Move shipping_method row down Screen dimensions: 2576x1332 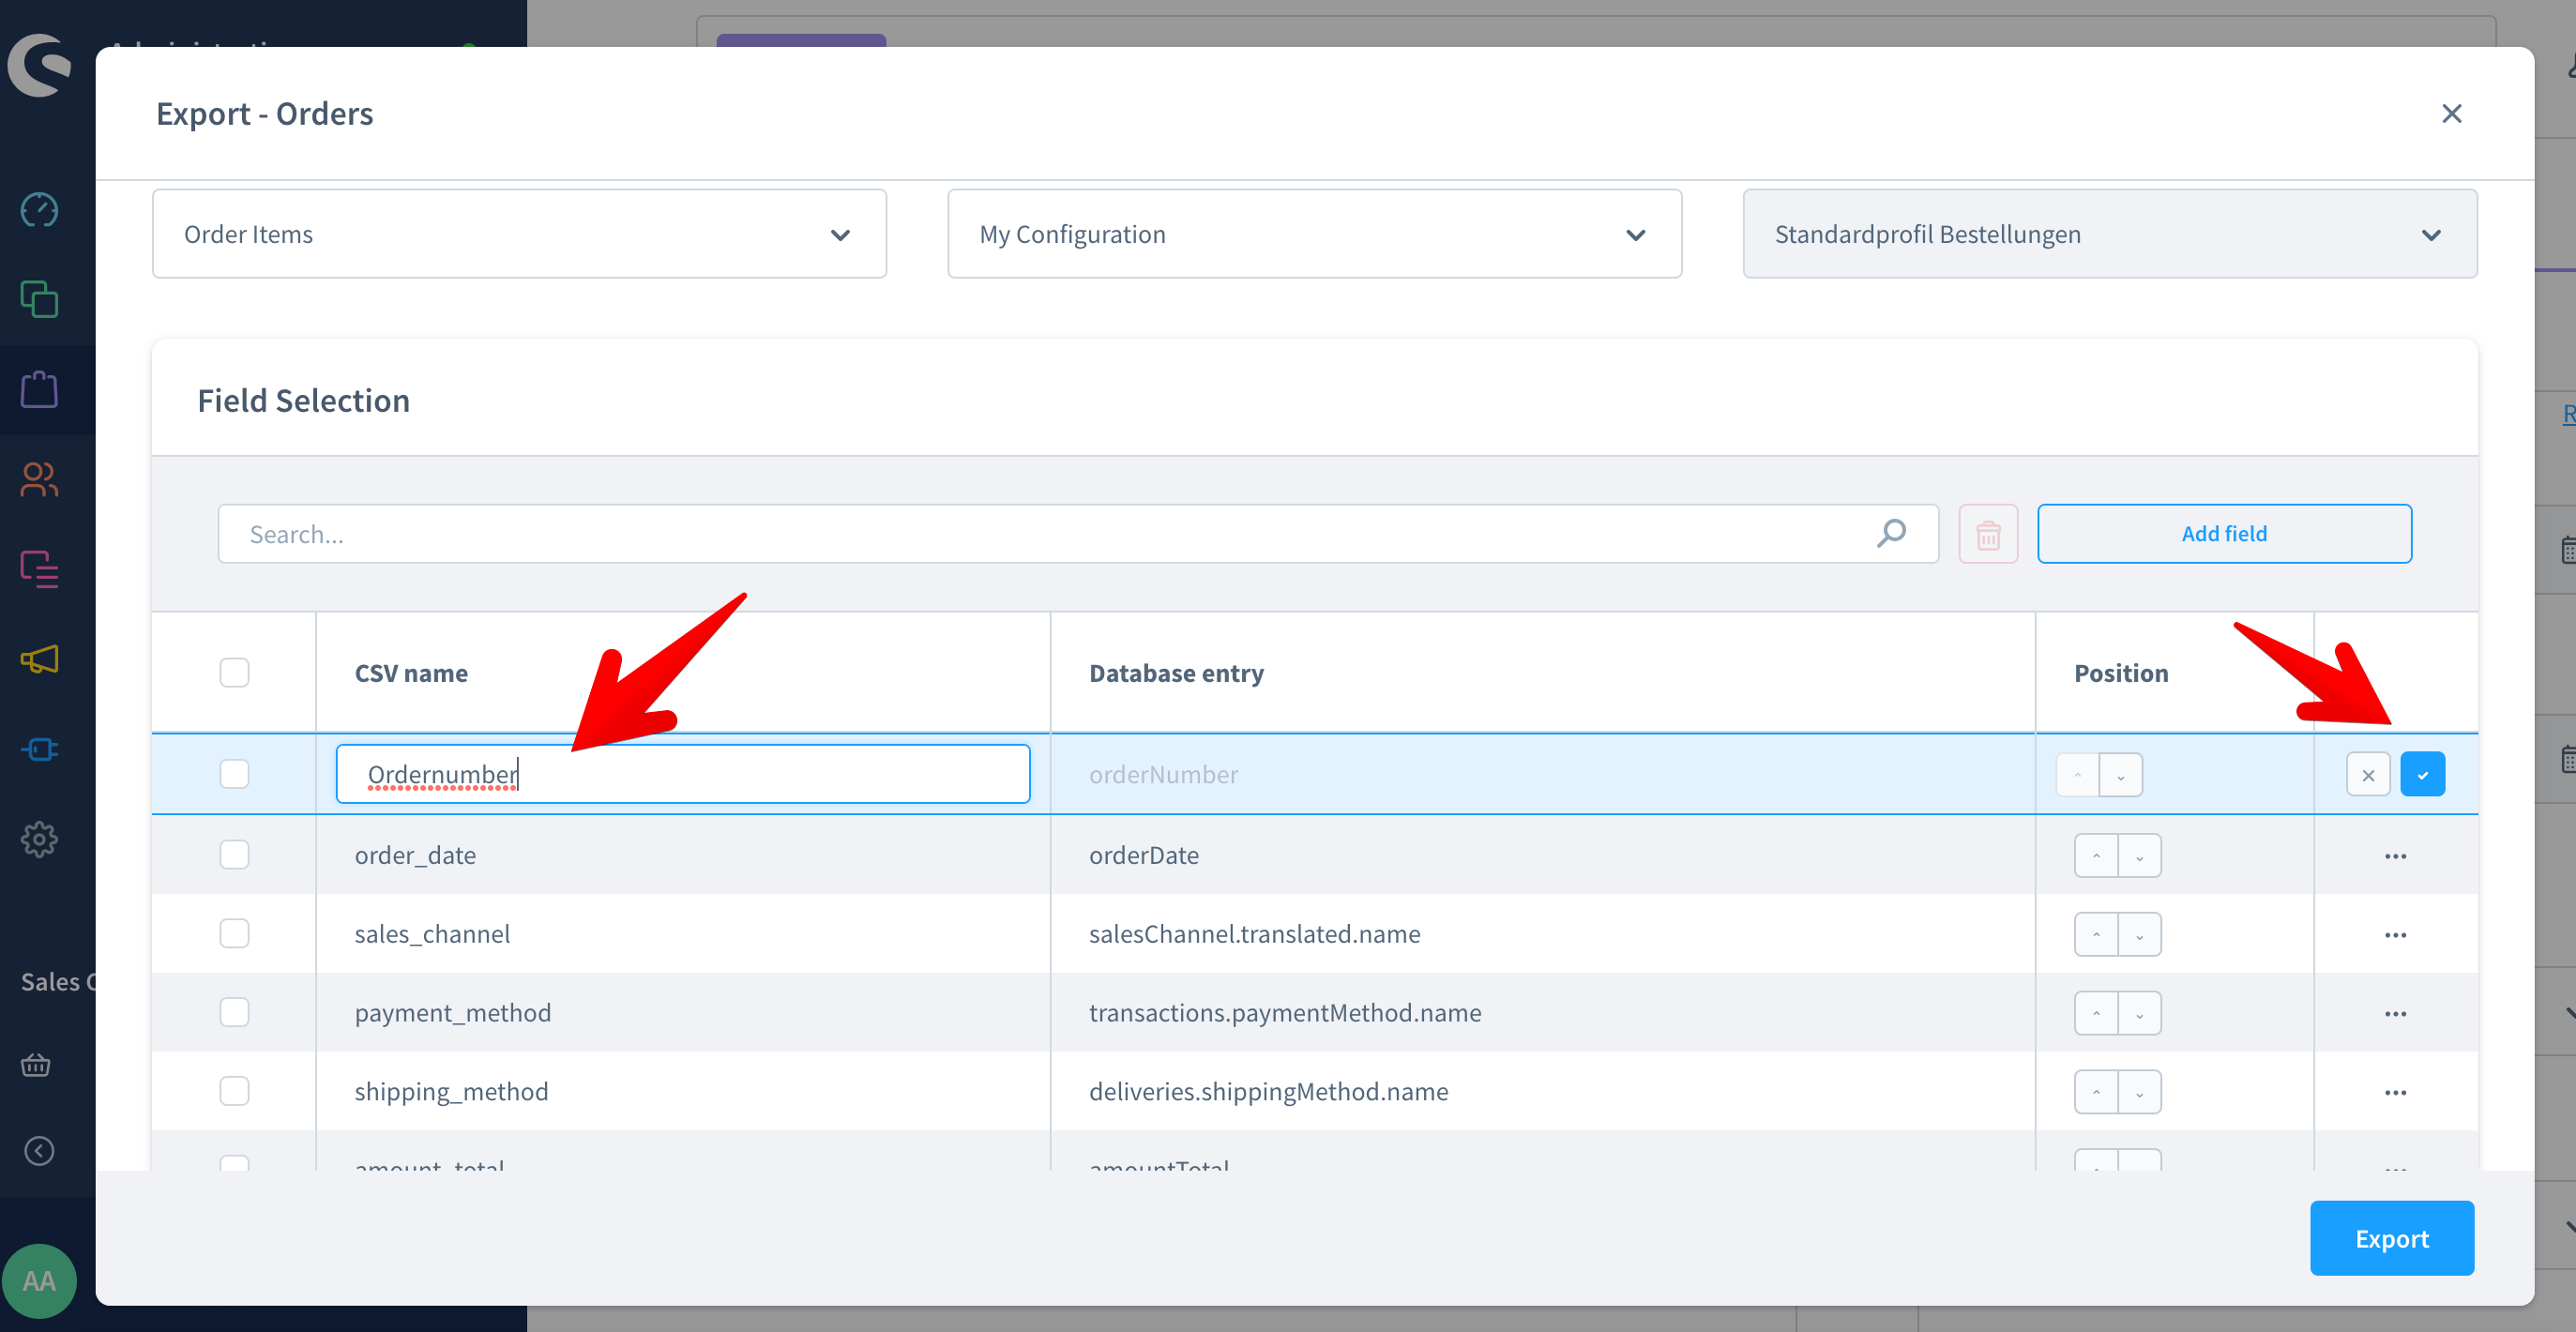(x=2140, y=1092)
